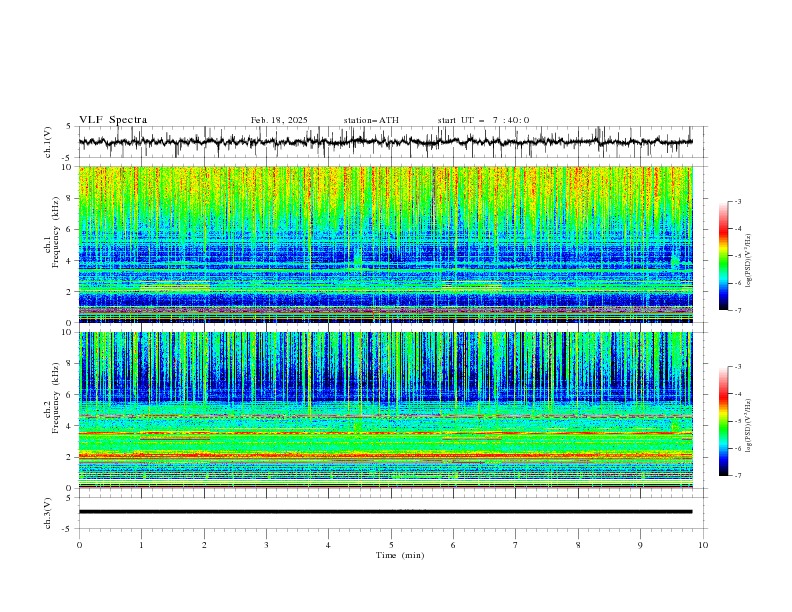
Task: Click the ch.2 PSD color scale bar
Action: click(724, 421)
